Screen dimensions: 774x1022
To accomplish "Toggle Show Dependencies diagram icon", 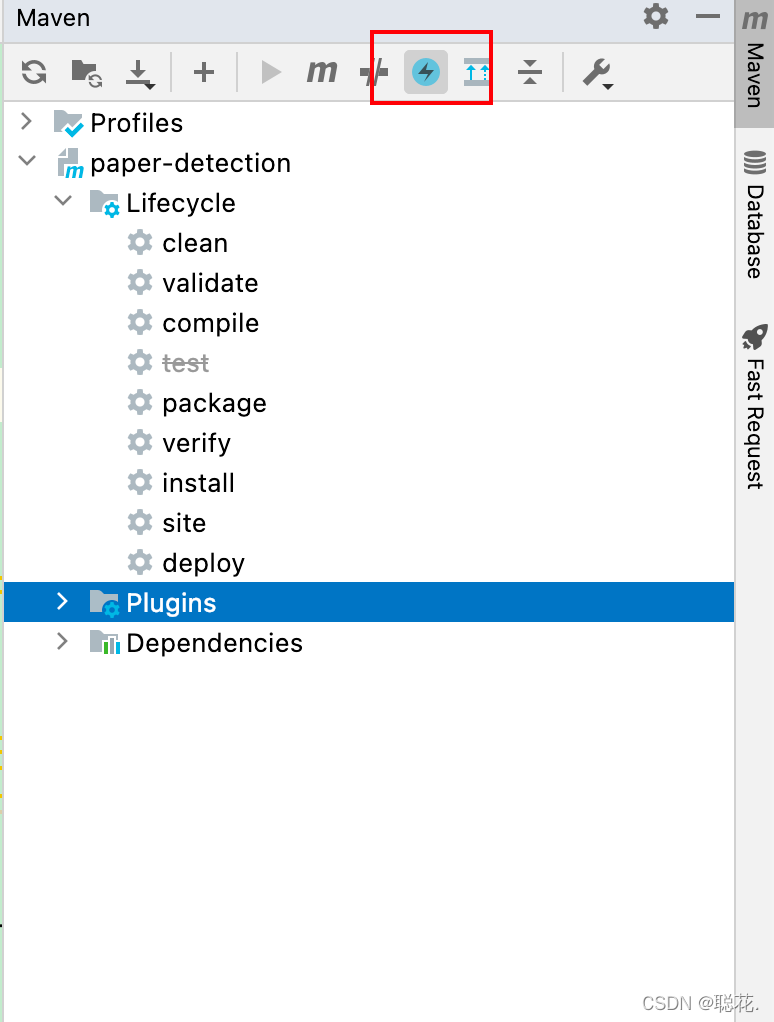I will coord(476,72).
